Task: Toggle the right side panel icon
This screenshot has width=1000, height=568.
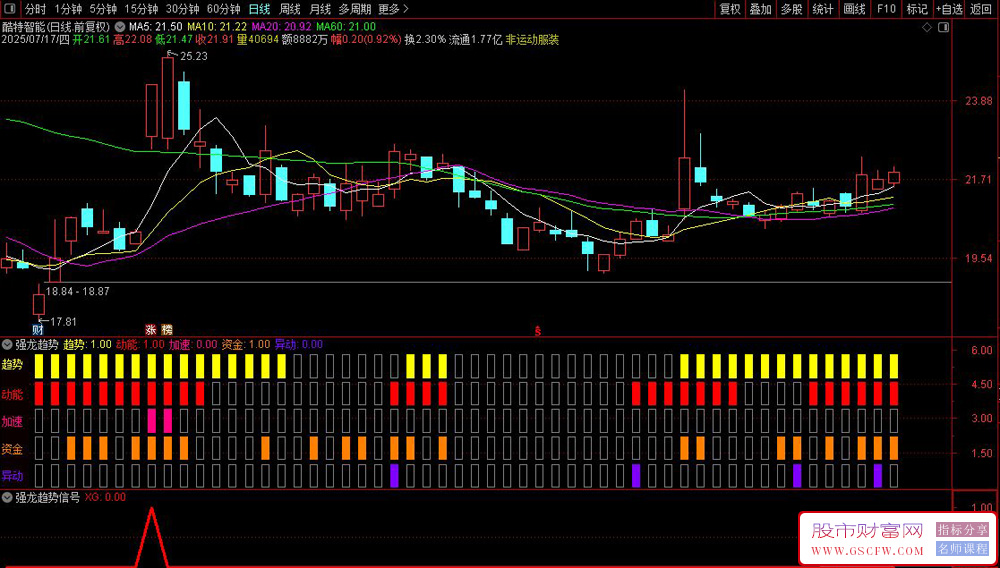Action: [x=943, y=27]
